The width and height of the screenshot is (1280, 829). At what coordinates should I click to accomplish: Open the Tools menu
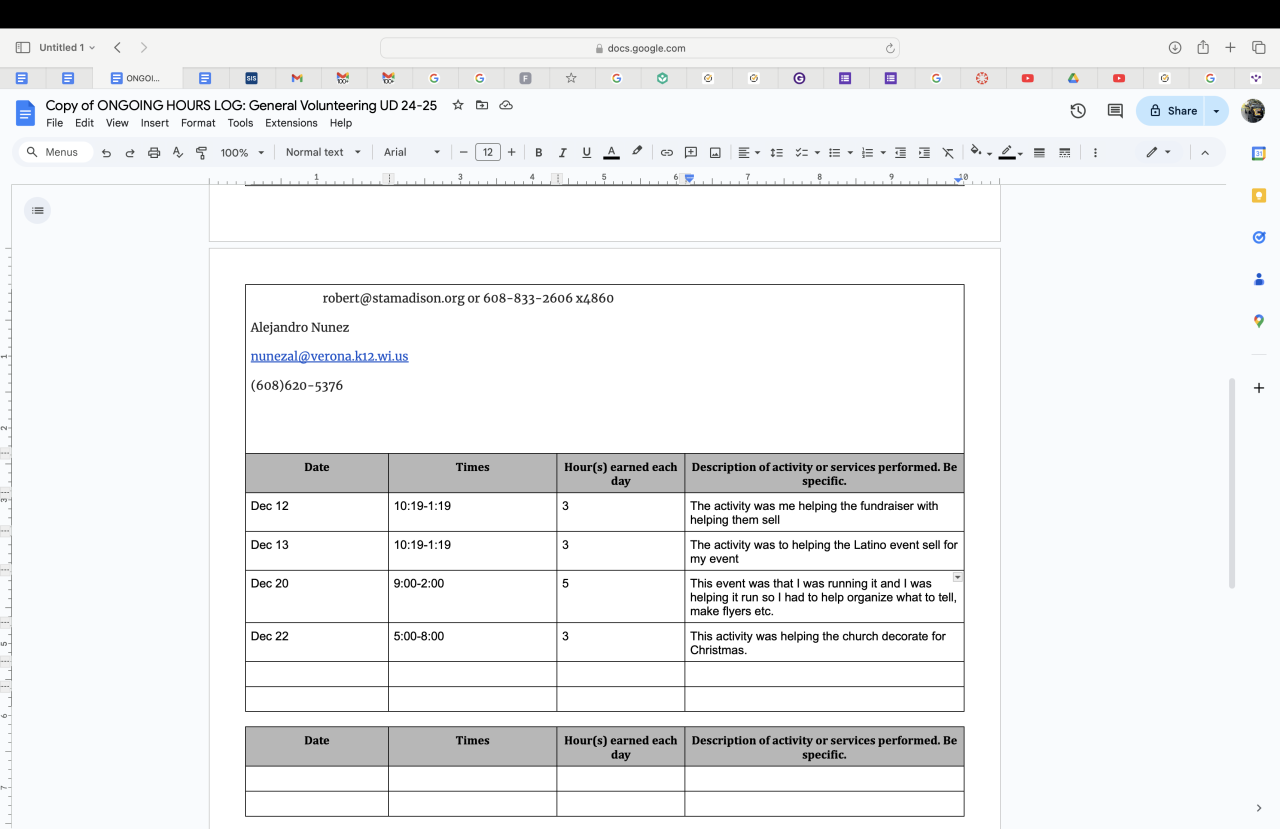tap(240, 123)
